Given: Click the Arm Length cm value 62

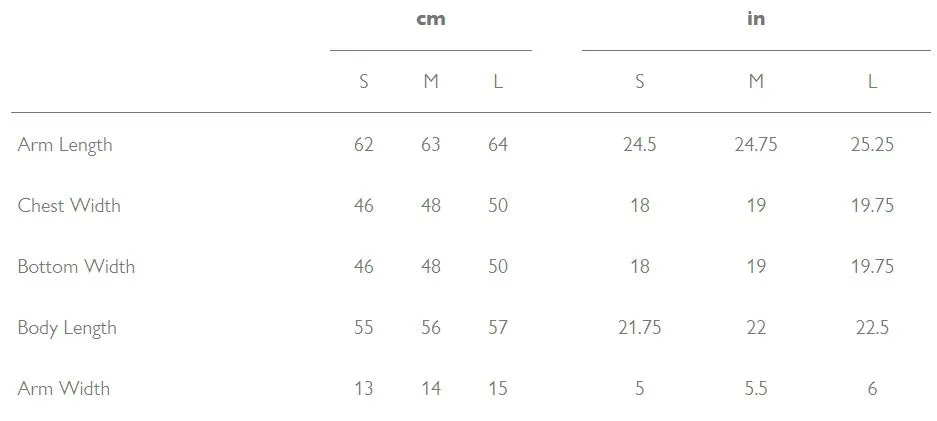Looking at the screenshot, I should (364, 145).
